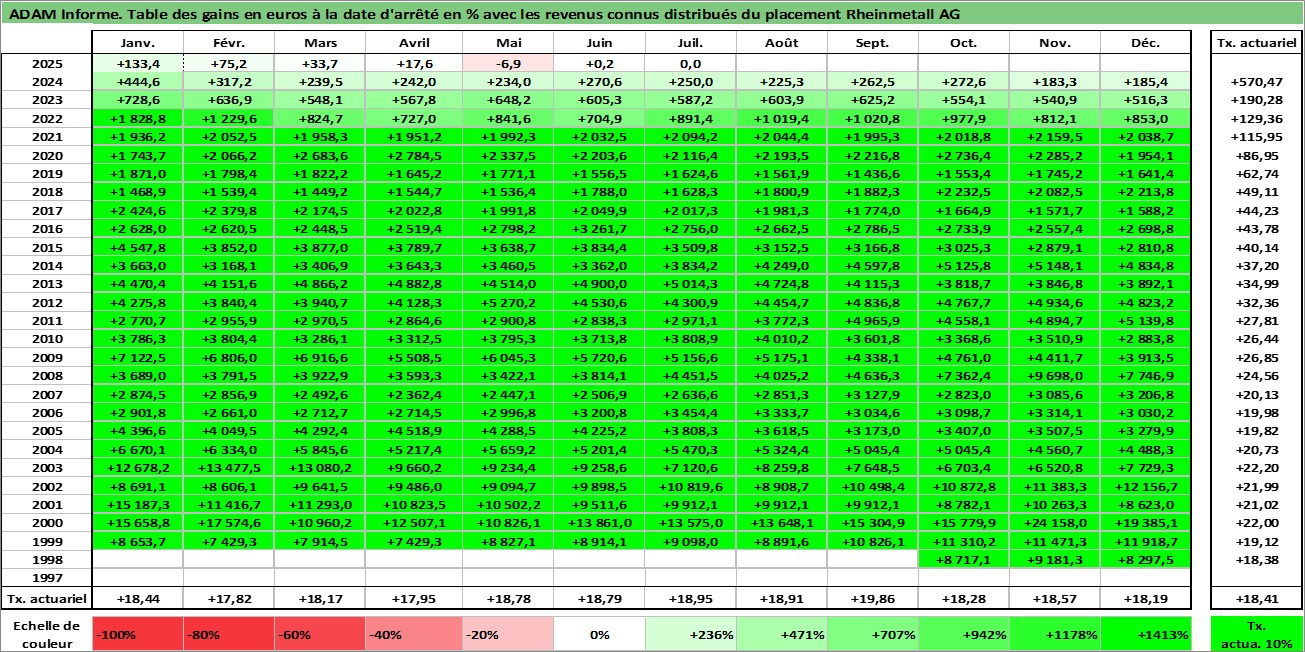1305x652 pixels.
Task: Click the 'Mai' column header
Action: 508,43
